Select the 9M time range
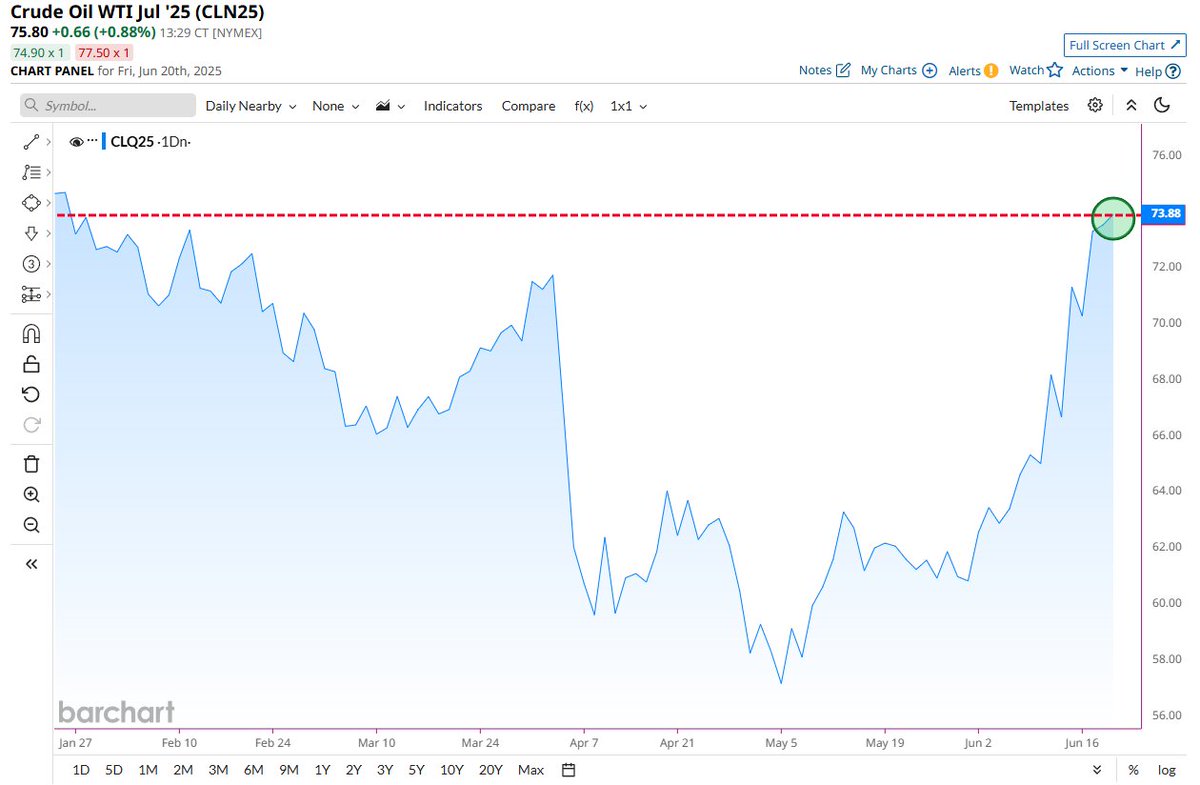The image size is (1200, 785). [289, 769]
